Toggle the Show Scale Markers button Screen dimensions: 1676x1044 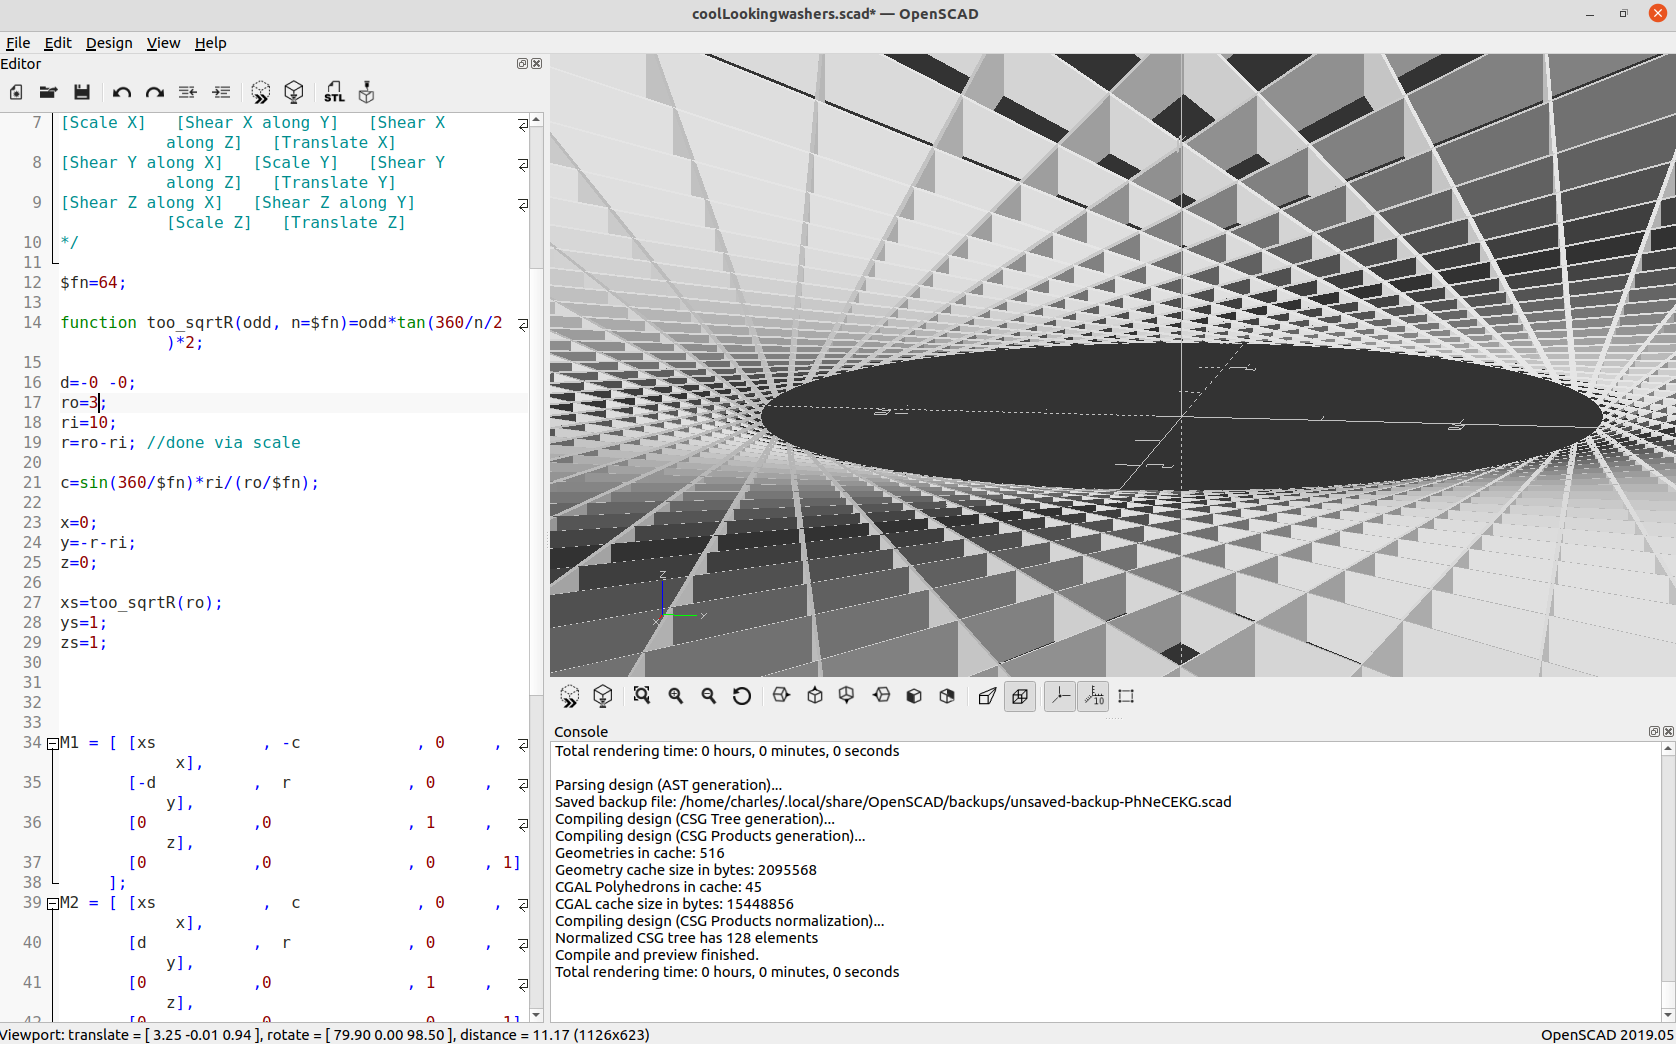(x=1094, y=696)
